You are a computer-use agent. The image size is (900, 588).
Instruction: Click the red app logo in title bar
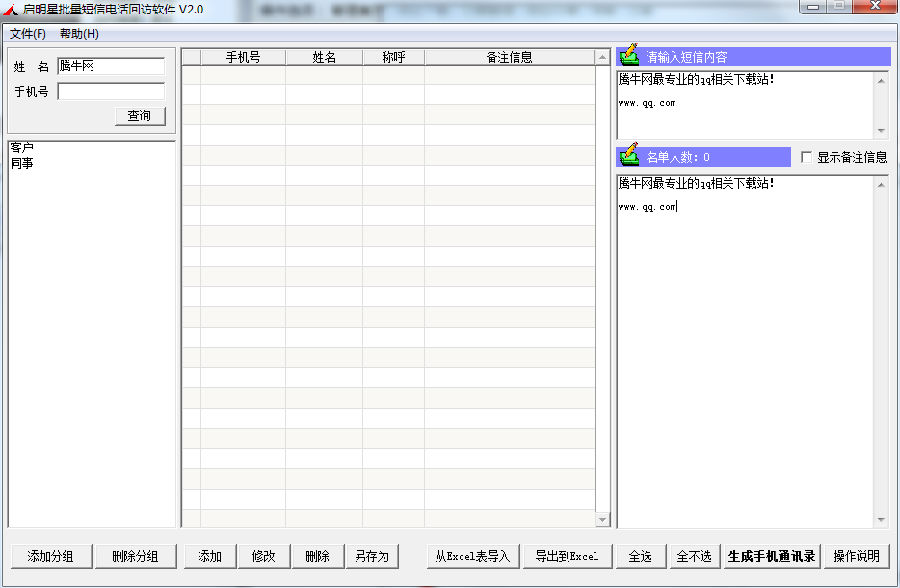pyautogui.click(x=10, y=9)
